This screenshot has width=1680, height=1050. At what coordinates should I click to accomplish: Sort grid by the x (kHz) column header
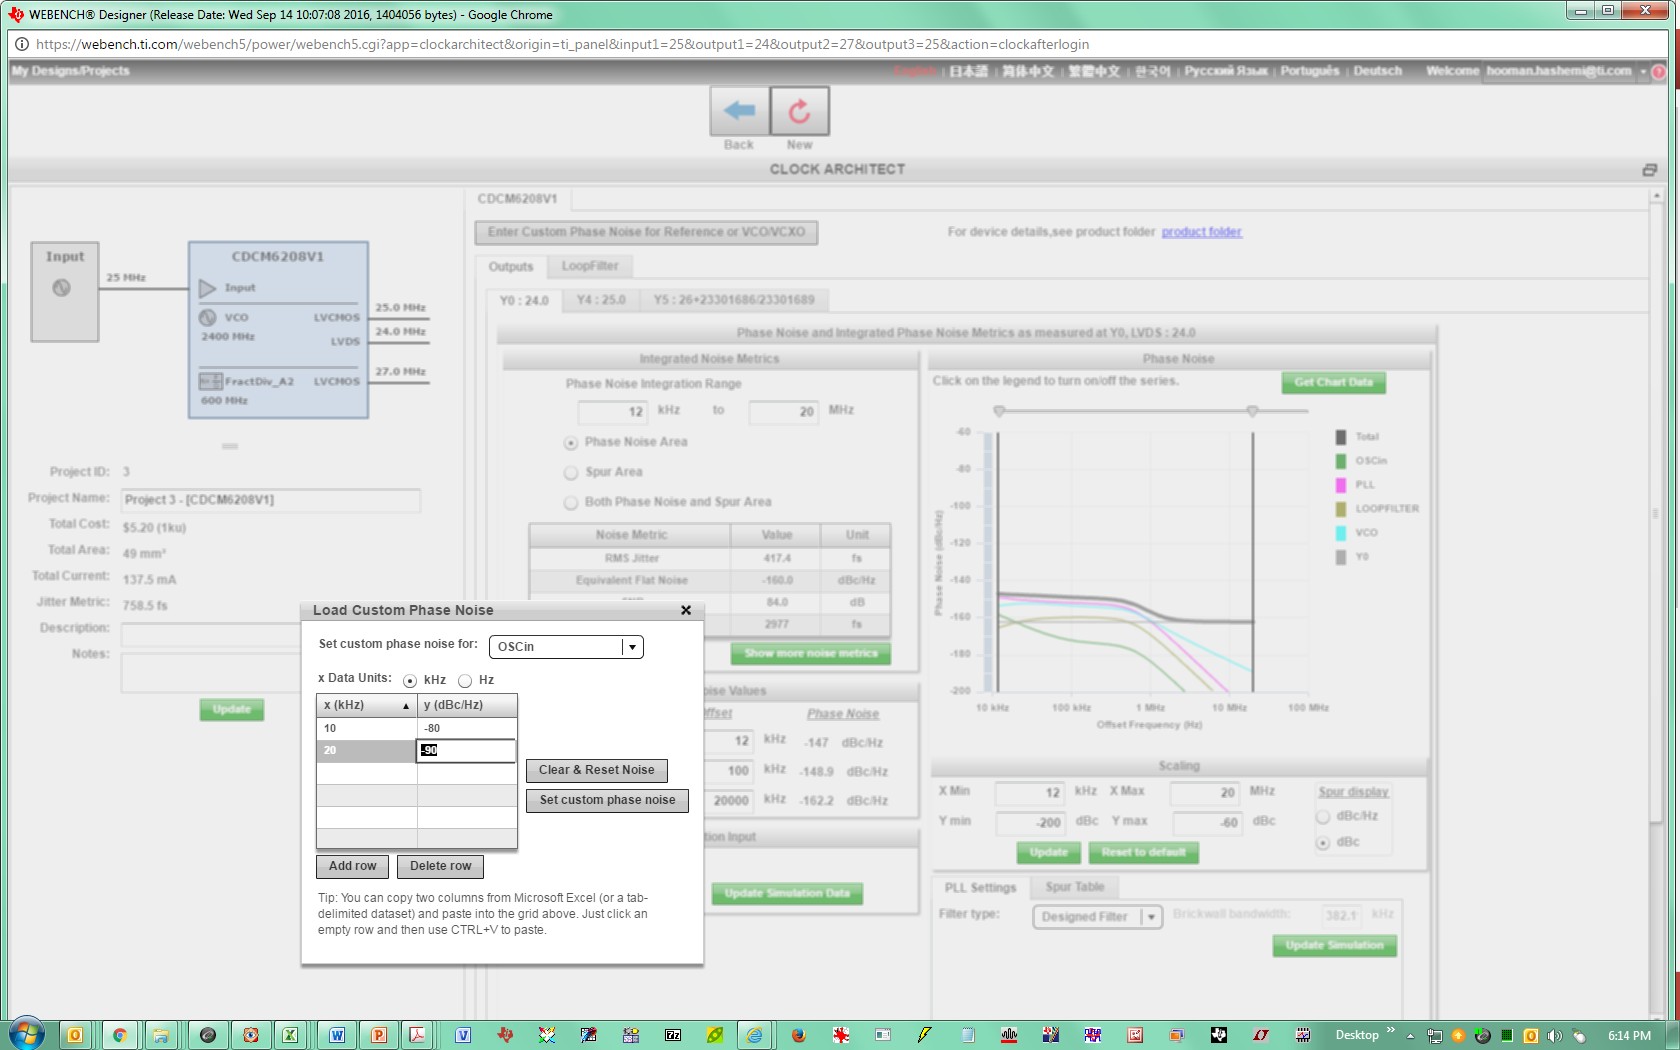(366, 705)
